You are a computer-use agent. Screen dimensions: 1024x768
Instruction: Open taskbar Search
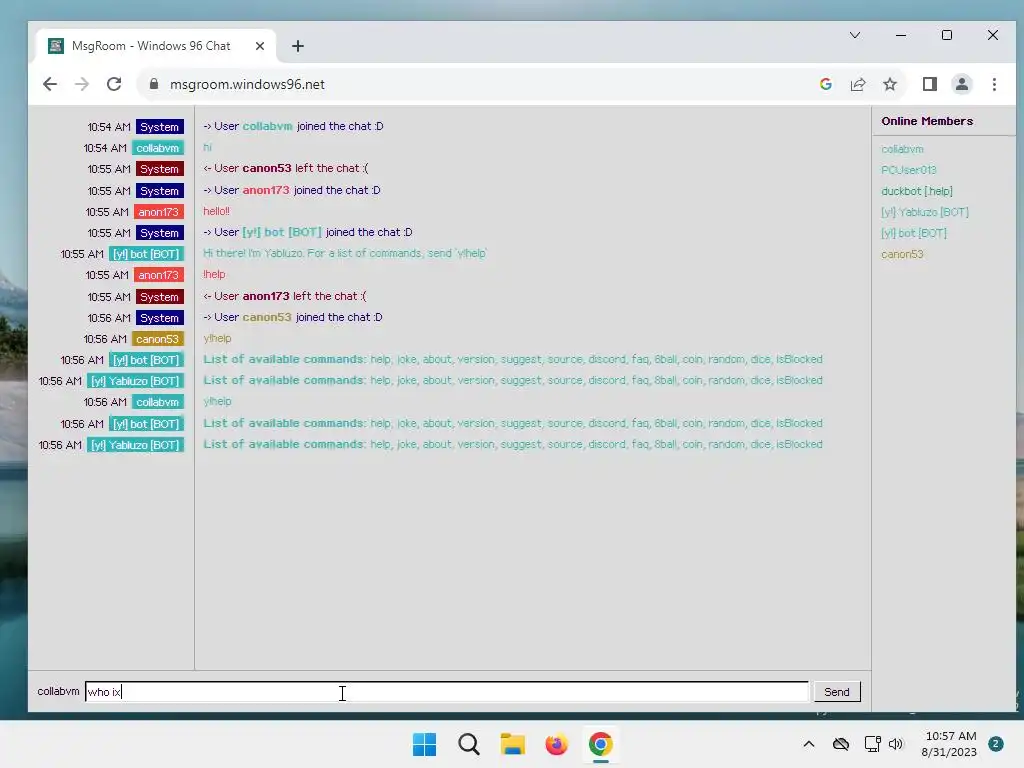point(468,744)
